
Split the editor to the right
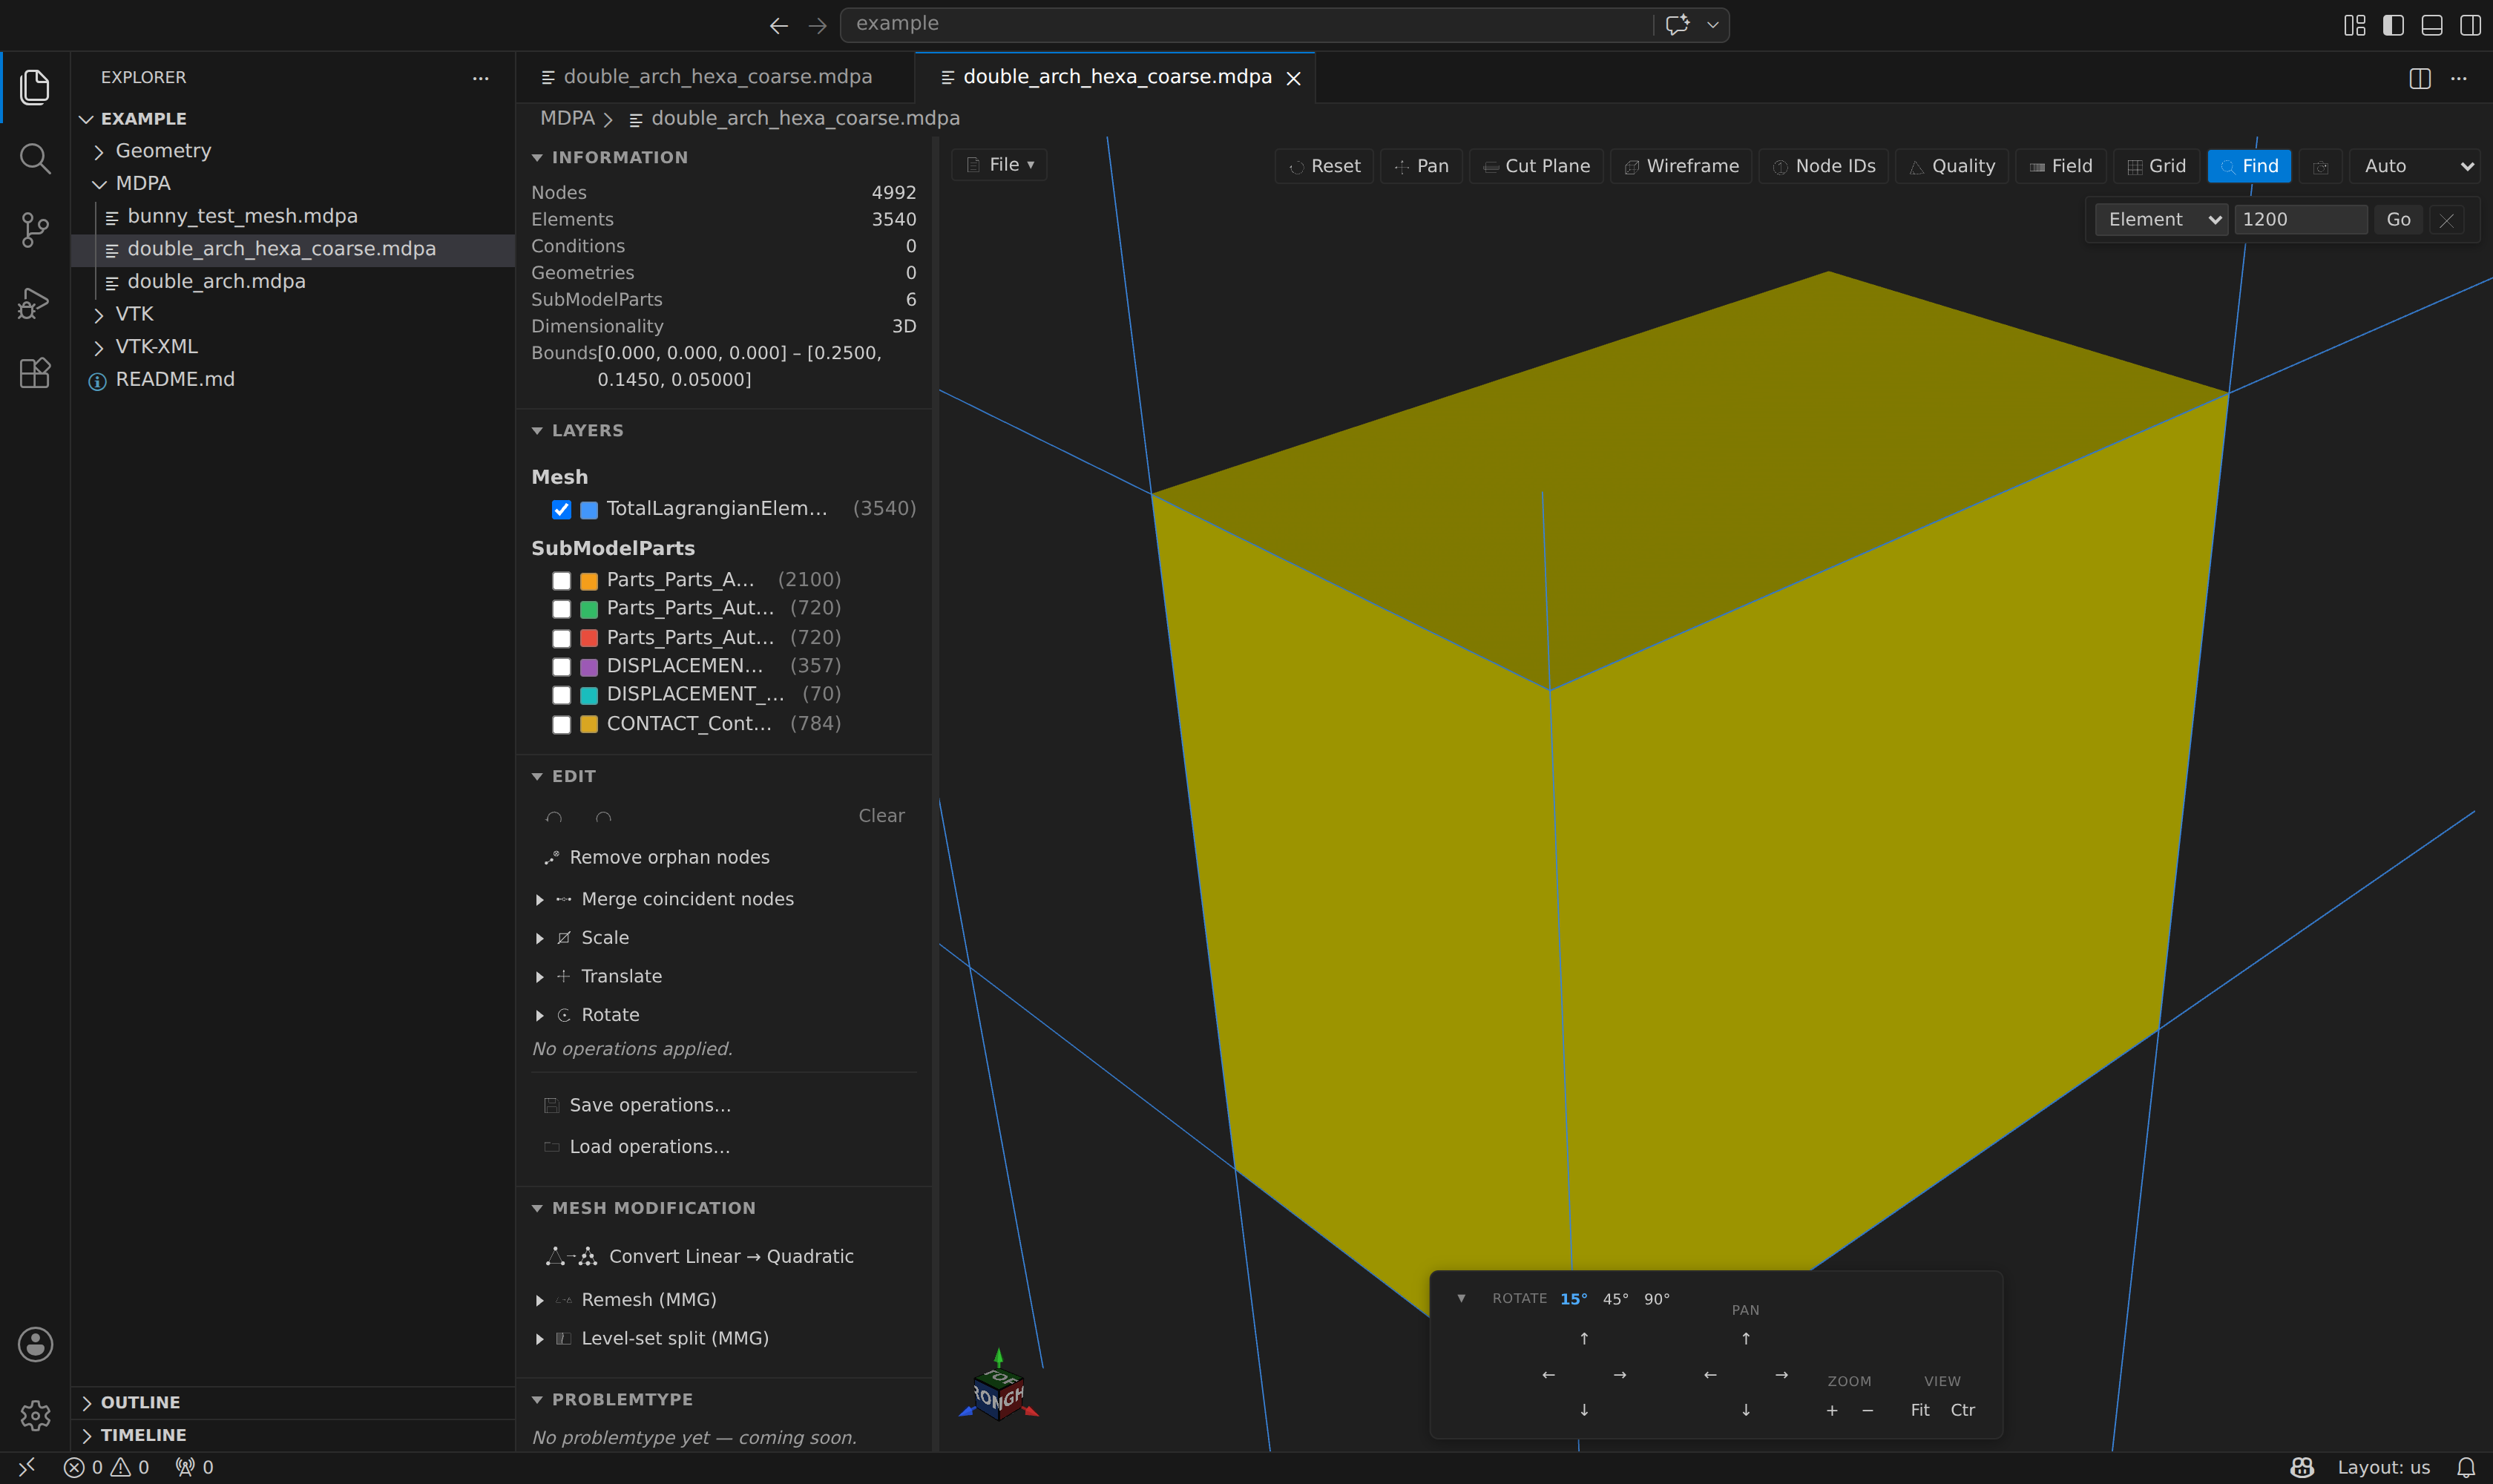tap(2420, 78)
